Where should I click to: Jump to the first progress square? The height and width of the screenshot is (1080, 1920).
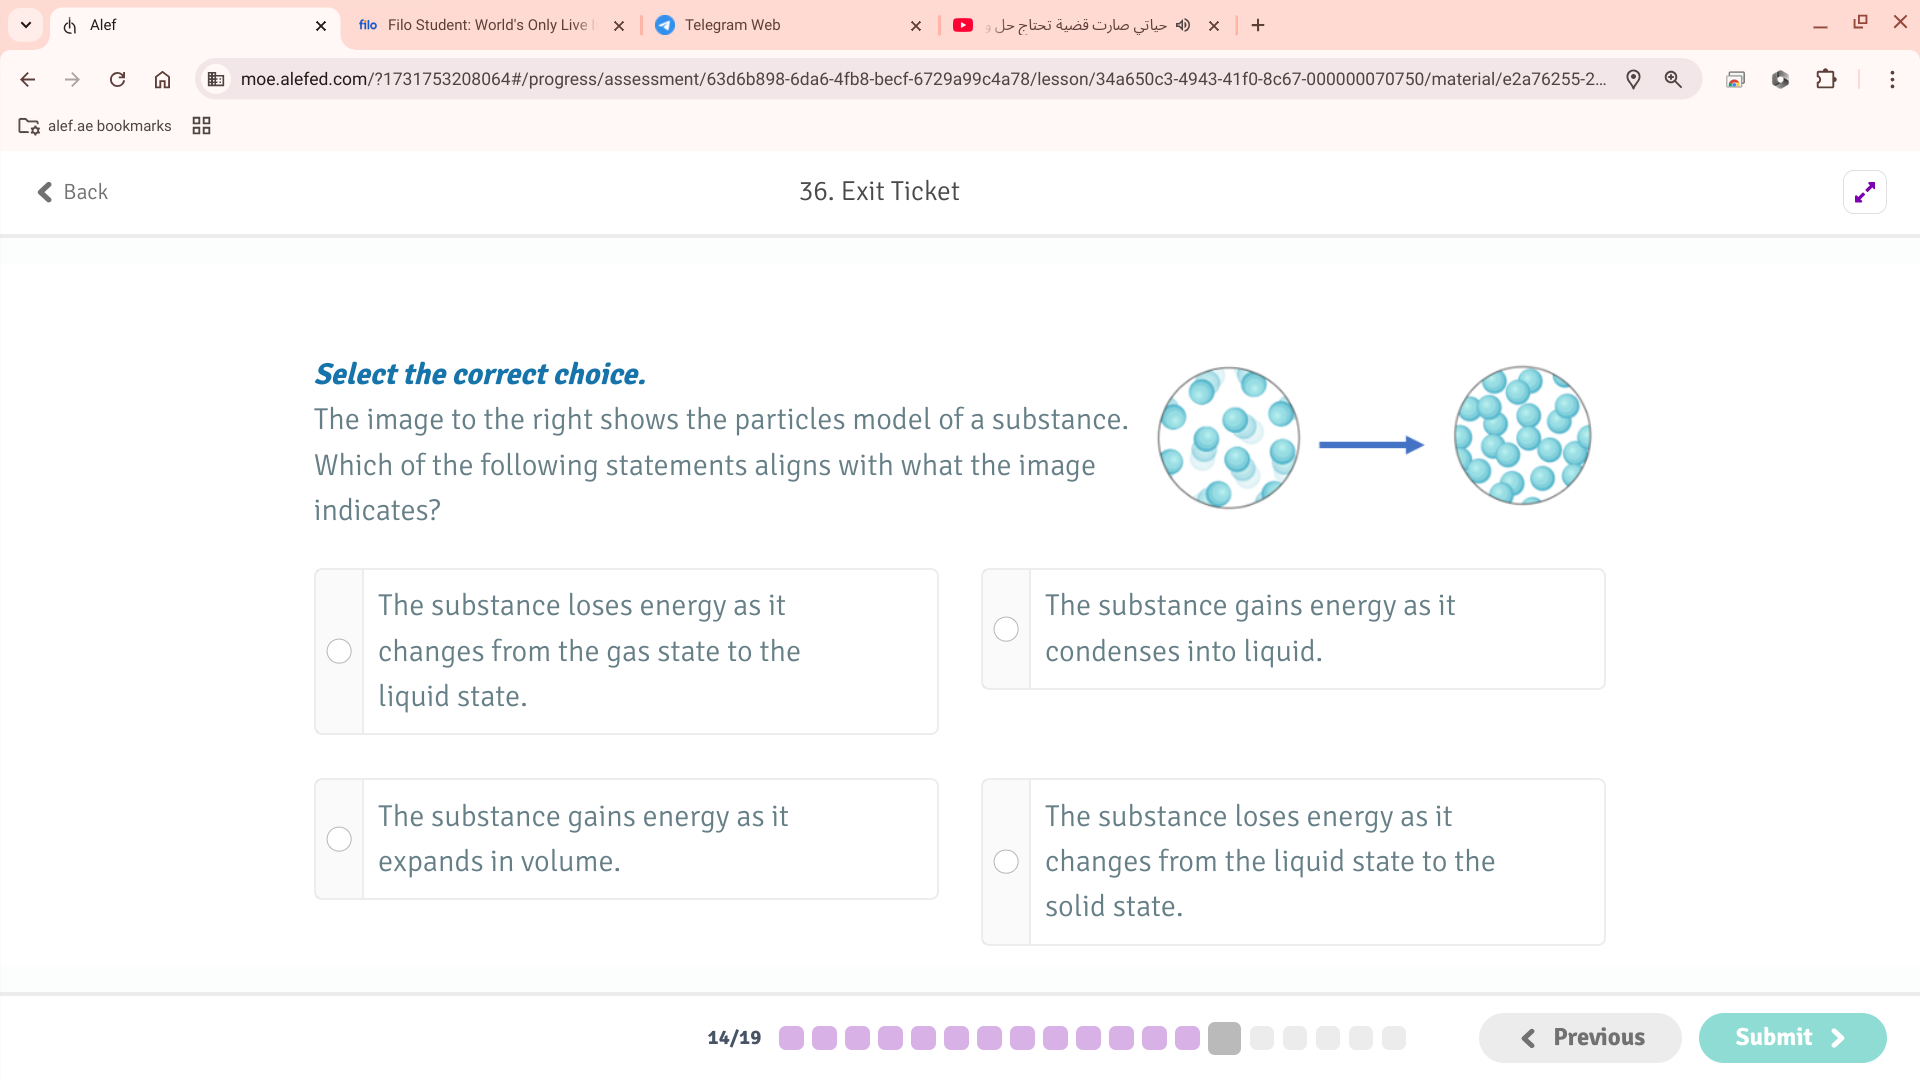791,1038
